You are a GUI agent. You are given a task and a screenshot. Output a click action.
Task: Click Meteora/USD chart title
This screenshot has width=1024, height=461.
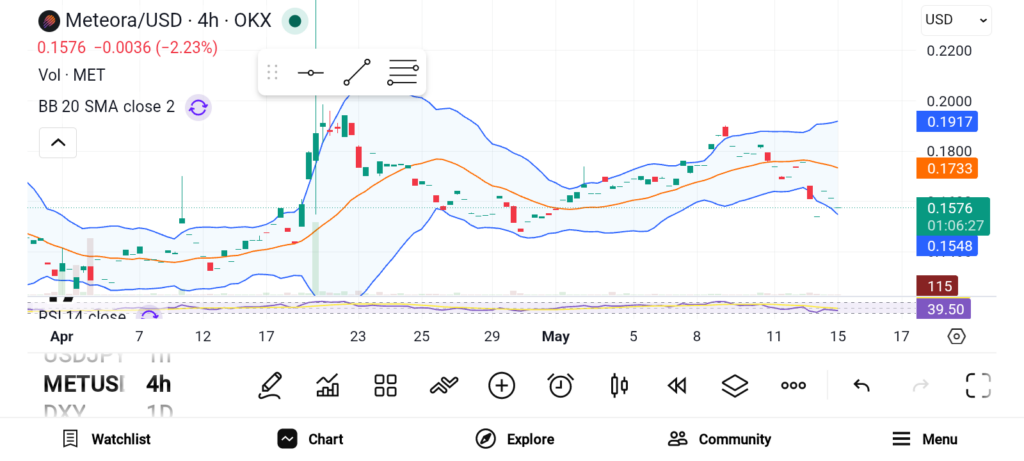(168, 21)
